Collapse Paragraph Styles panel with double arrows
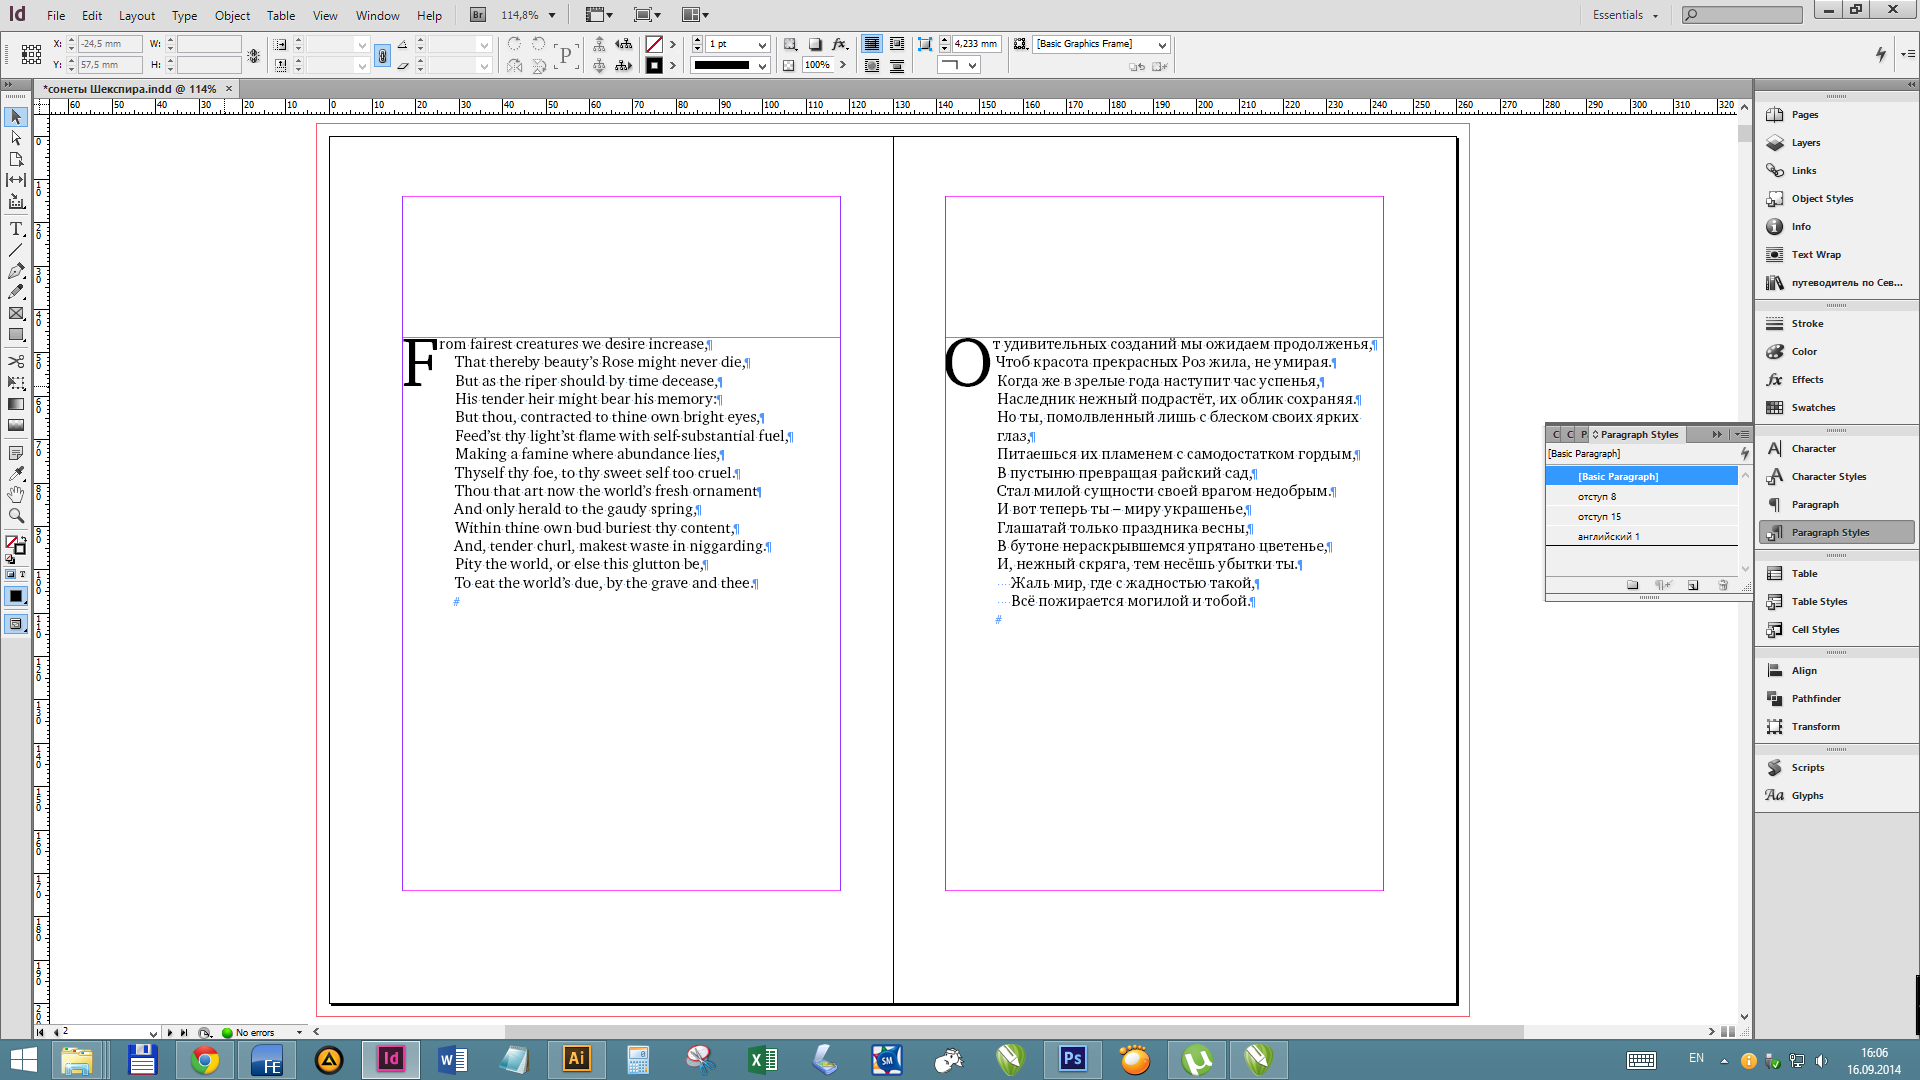 tap(1717, 434)
